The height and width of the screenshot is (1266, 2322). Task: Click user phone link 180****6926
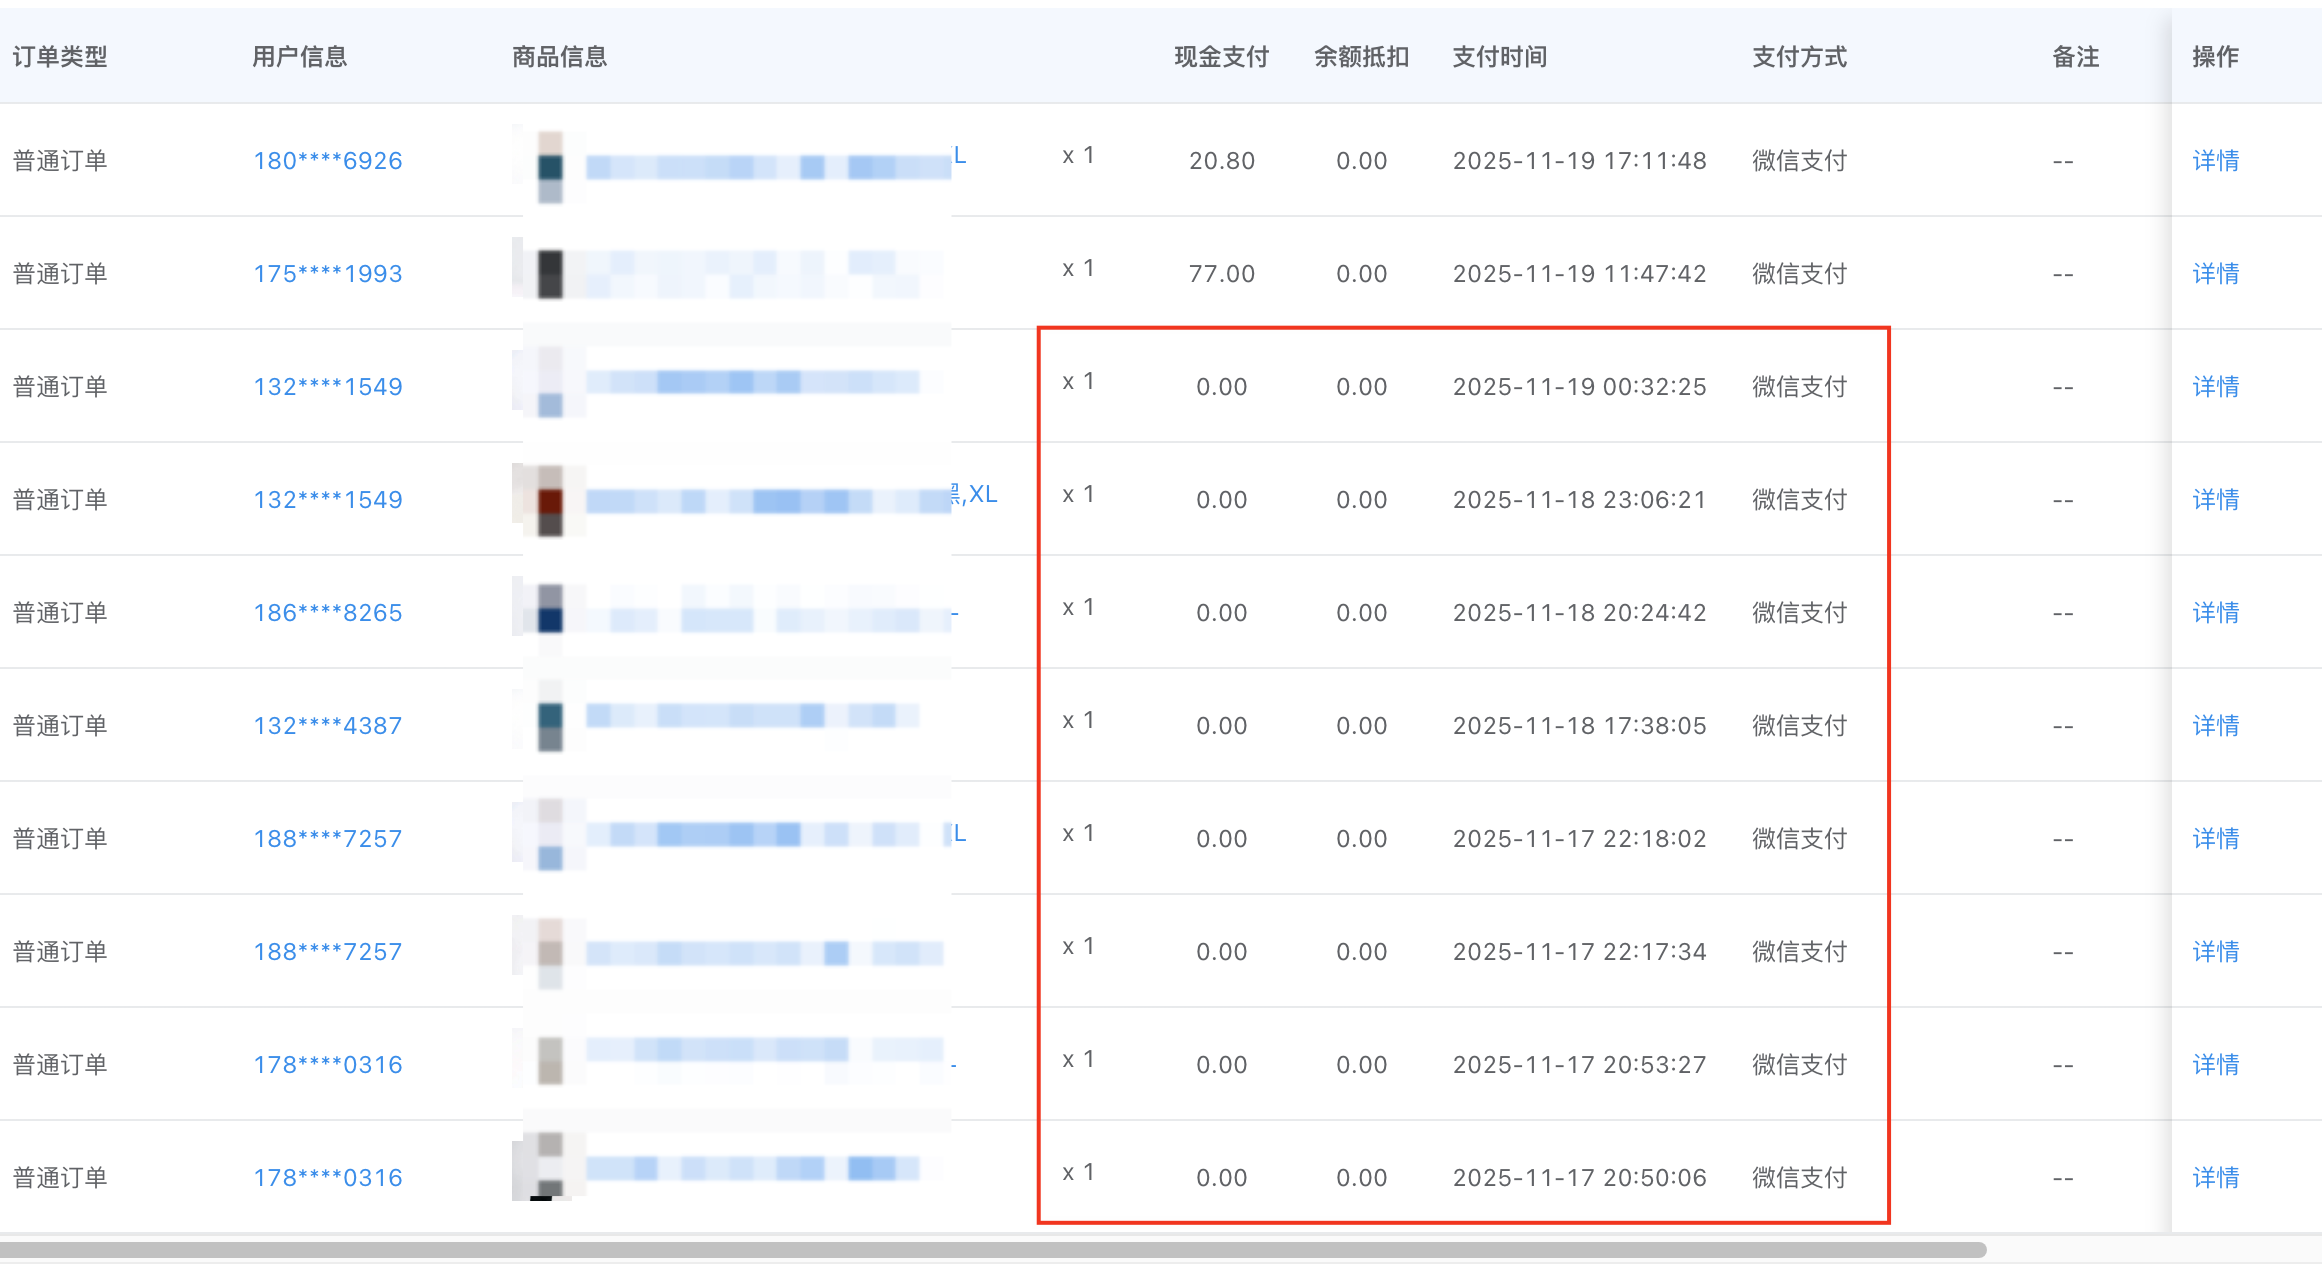pyautogui.click(x=328, y=161)
